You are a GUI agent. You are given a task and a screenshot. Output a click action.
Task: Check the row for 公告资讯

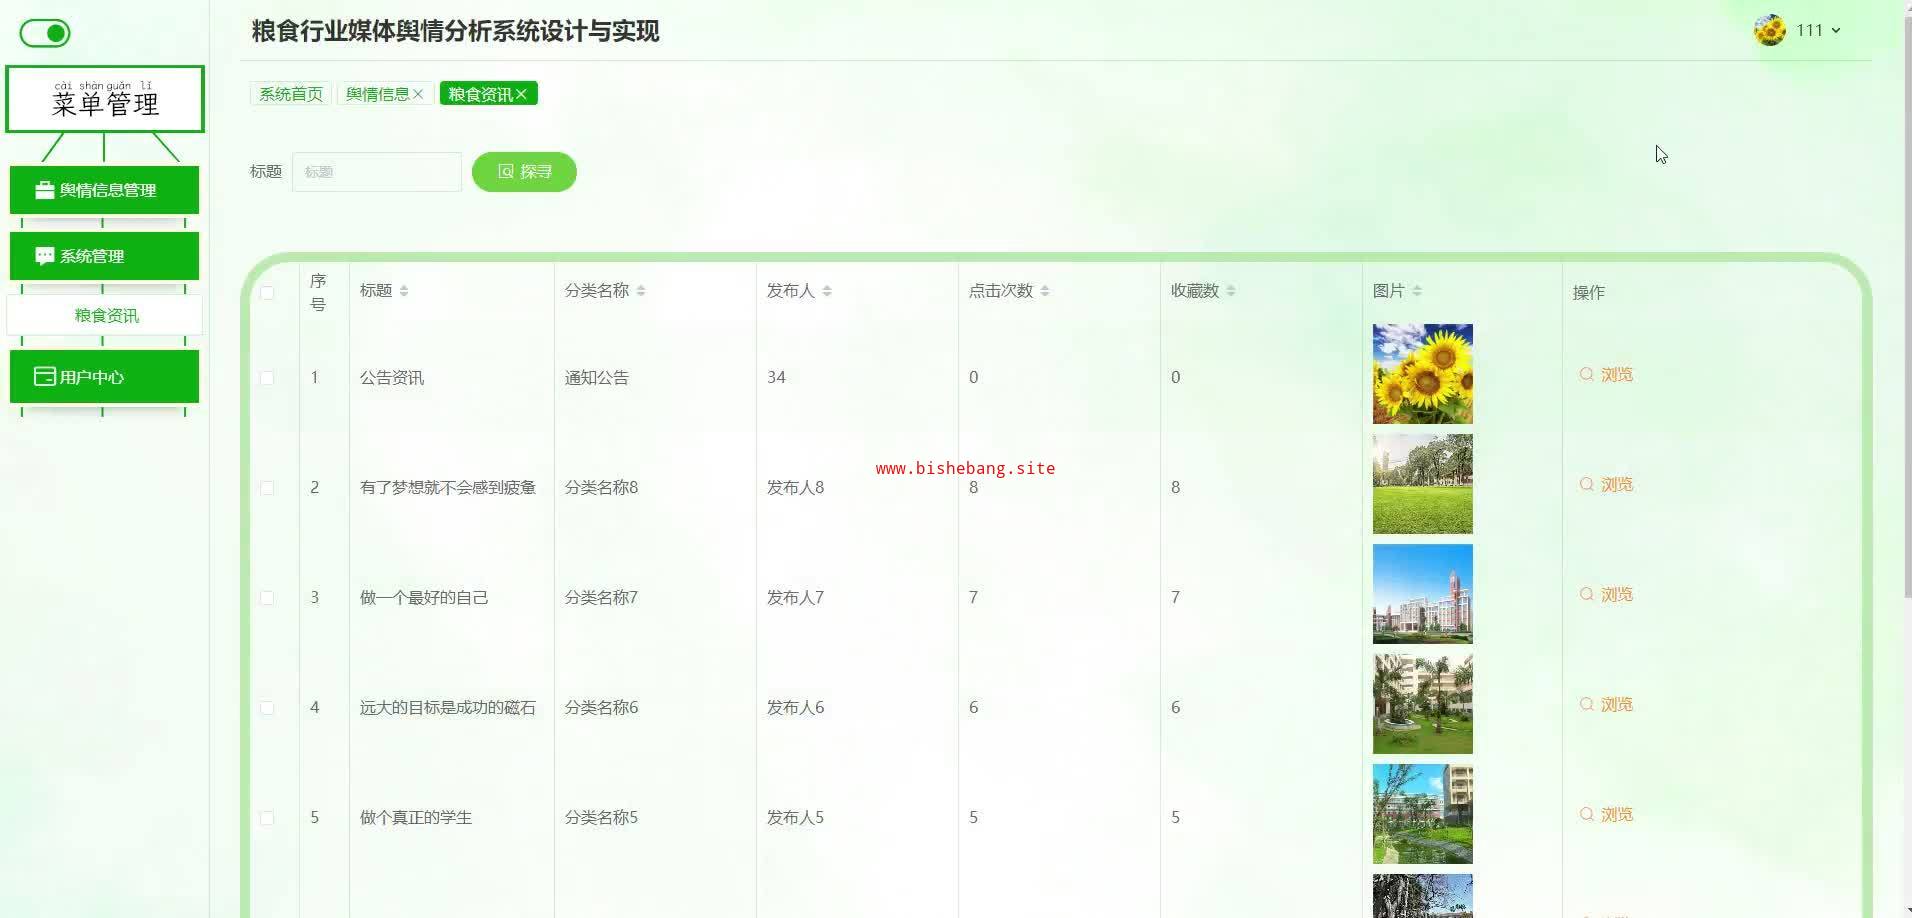click(267, 378)
